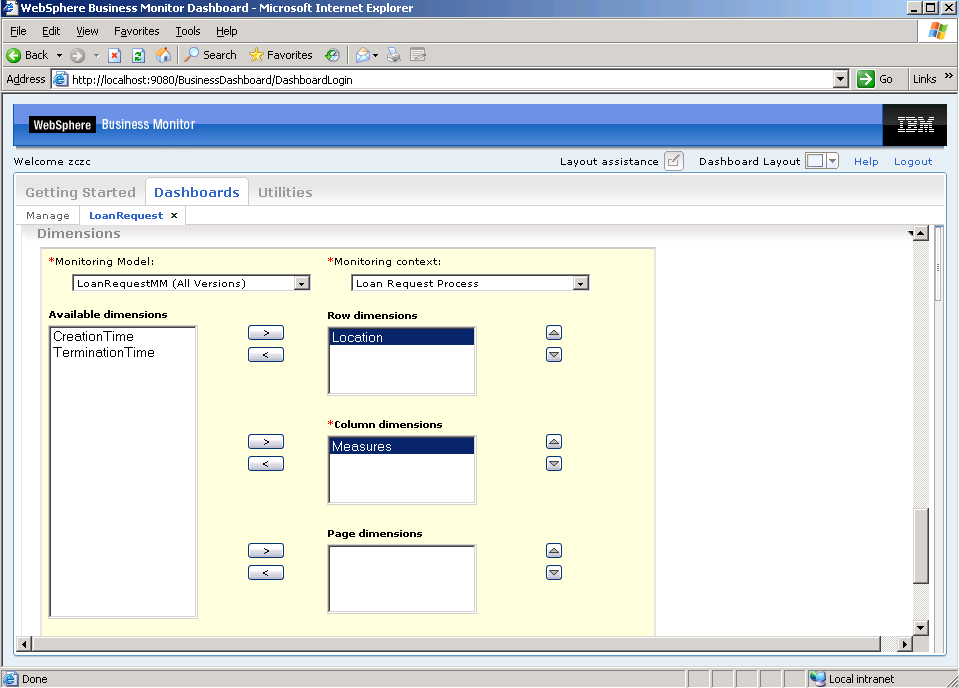Move Page dimension down arrow icon
960x688 pixels.
554,573
